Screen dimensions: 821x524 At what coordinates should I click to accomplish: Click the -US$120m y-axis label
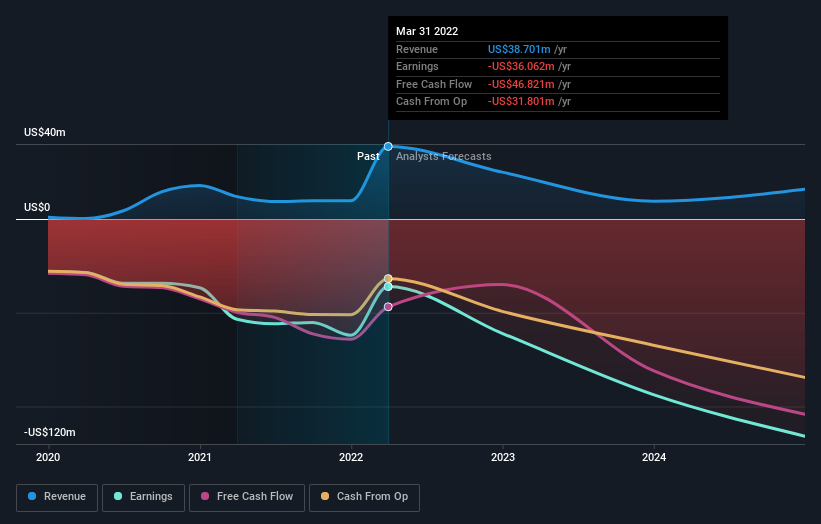pyautogui.click(x=50, y=432)
